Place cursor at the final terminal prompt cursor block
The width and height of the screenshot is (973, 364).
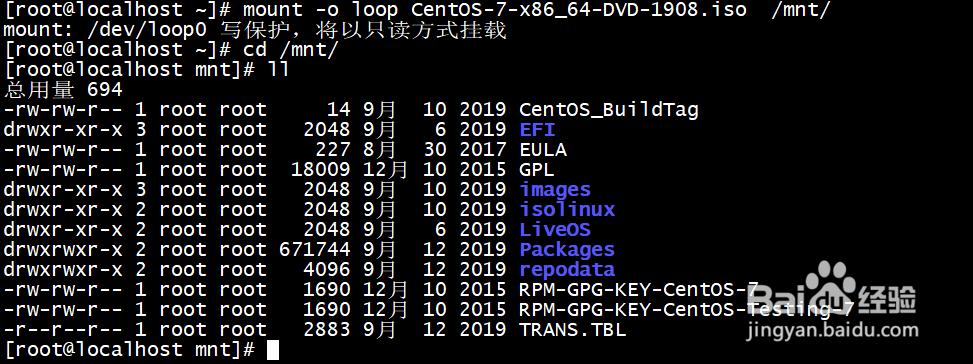(273, 350)
